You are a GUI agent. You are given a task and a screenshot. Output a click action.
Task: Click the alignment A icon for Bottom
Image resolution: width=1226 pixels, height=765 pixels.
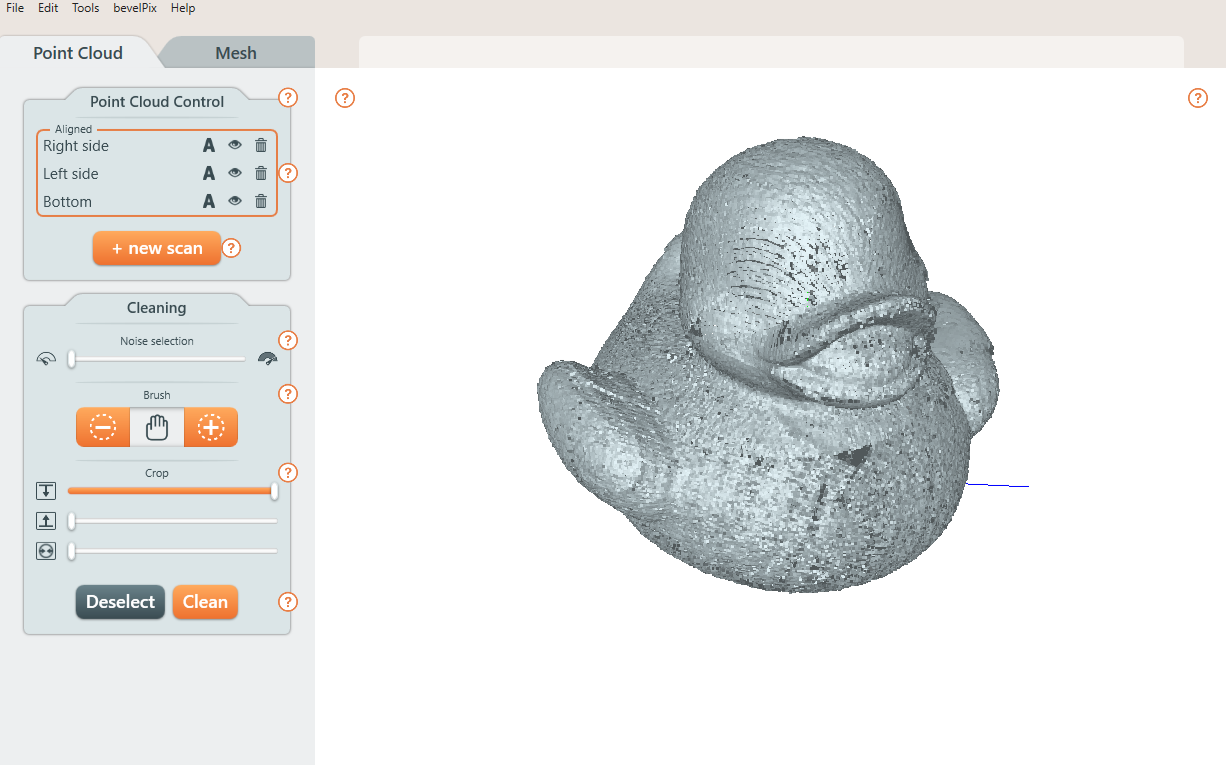pyautogui.click(x=209, y=201)
